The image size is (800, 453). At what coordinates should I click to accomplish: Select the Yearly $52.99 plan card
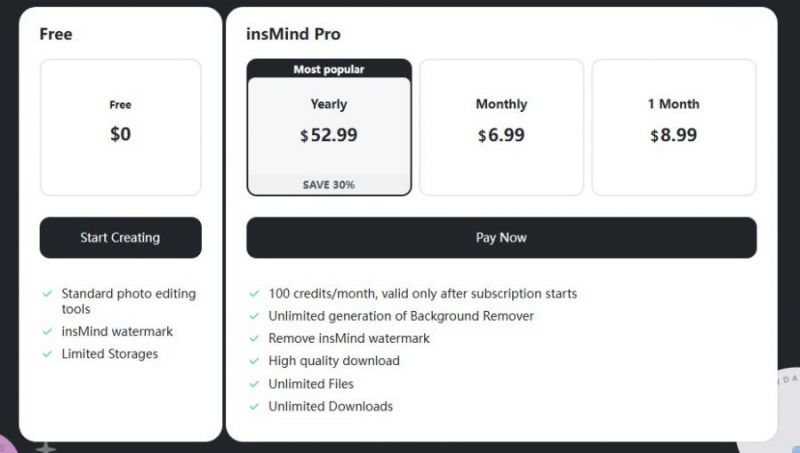point(329,125)
